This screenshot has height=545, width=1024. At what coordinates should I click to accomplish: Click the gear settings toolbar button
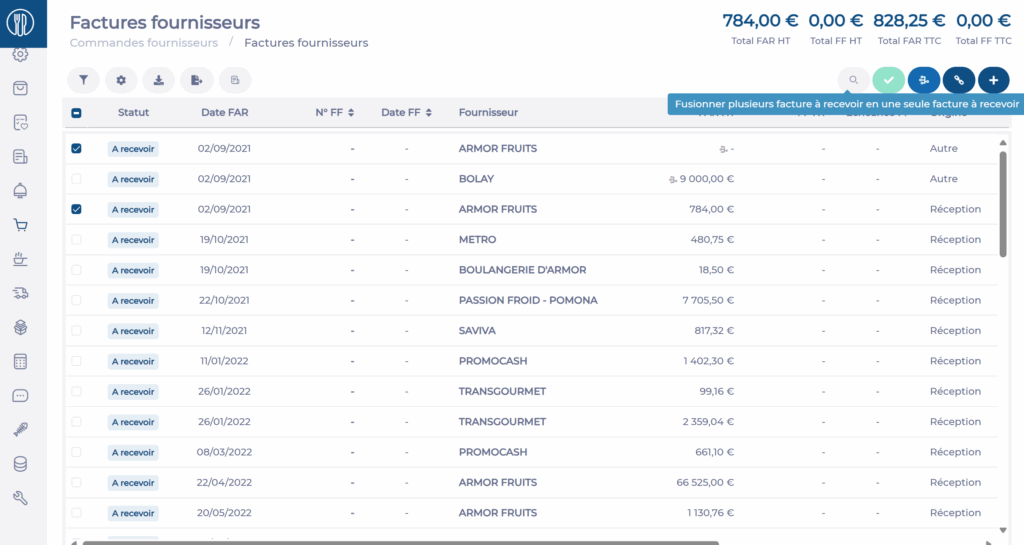tap(121, 80)
